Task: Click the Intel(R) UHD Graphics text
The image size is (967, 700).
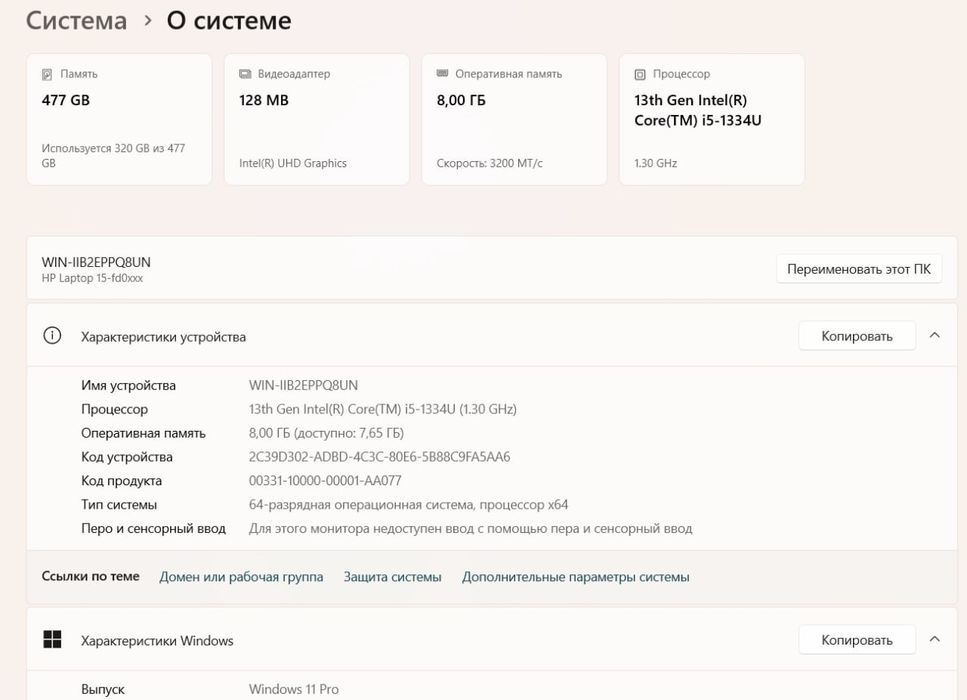Action: pyautogui.click(x=293, y=163)
